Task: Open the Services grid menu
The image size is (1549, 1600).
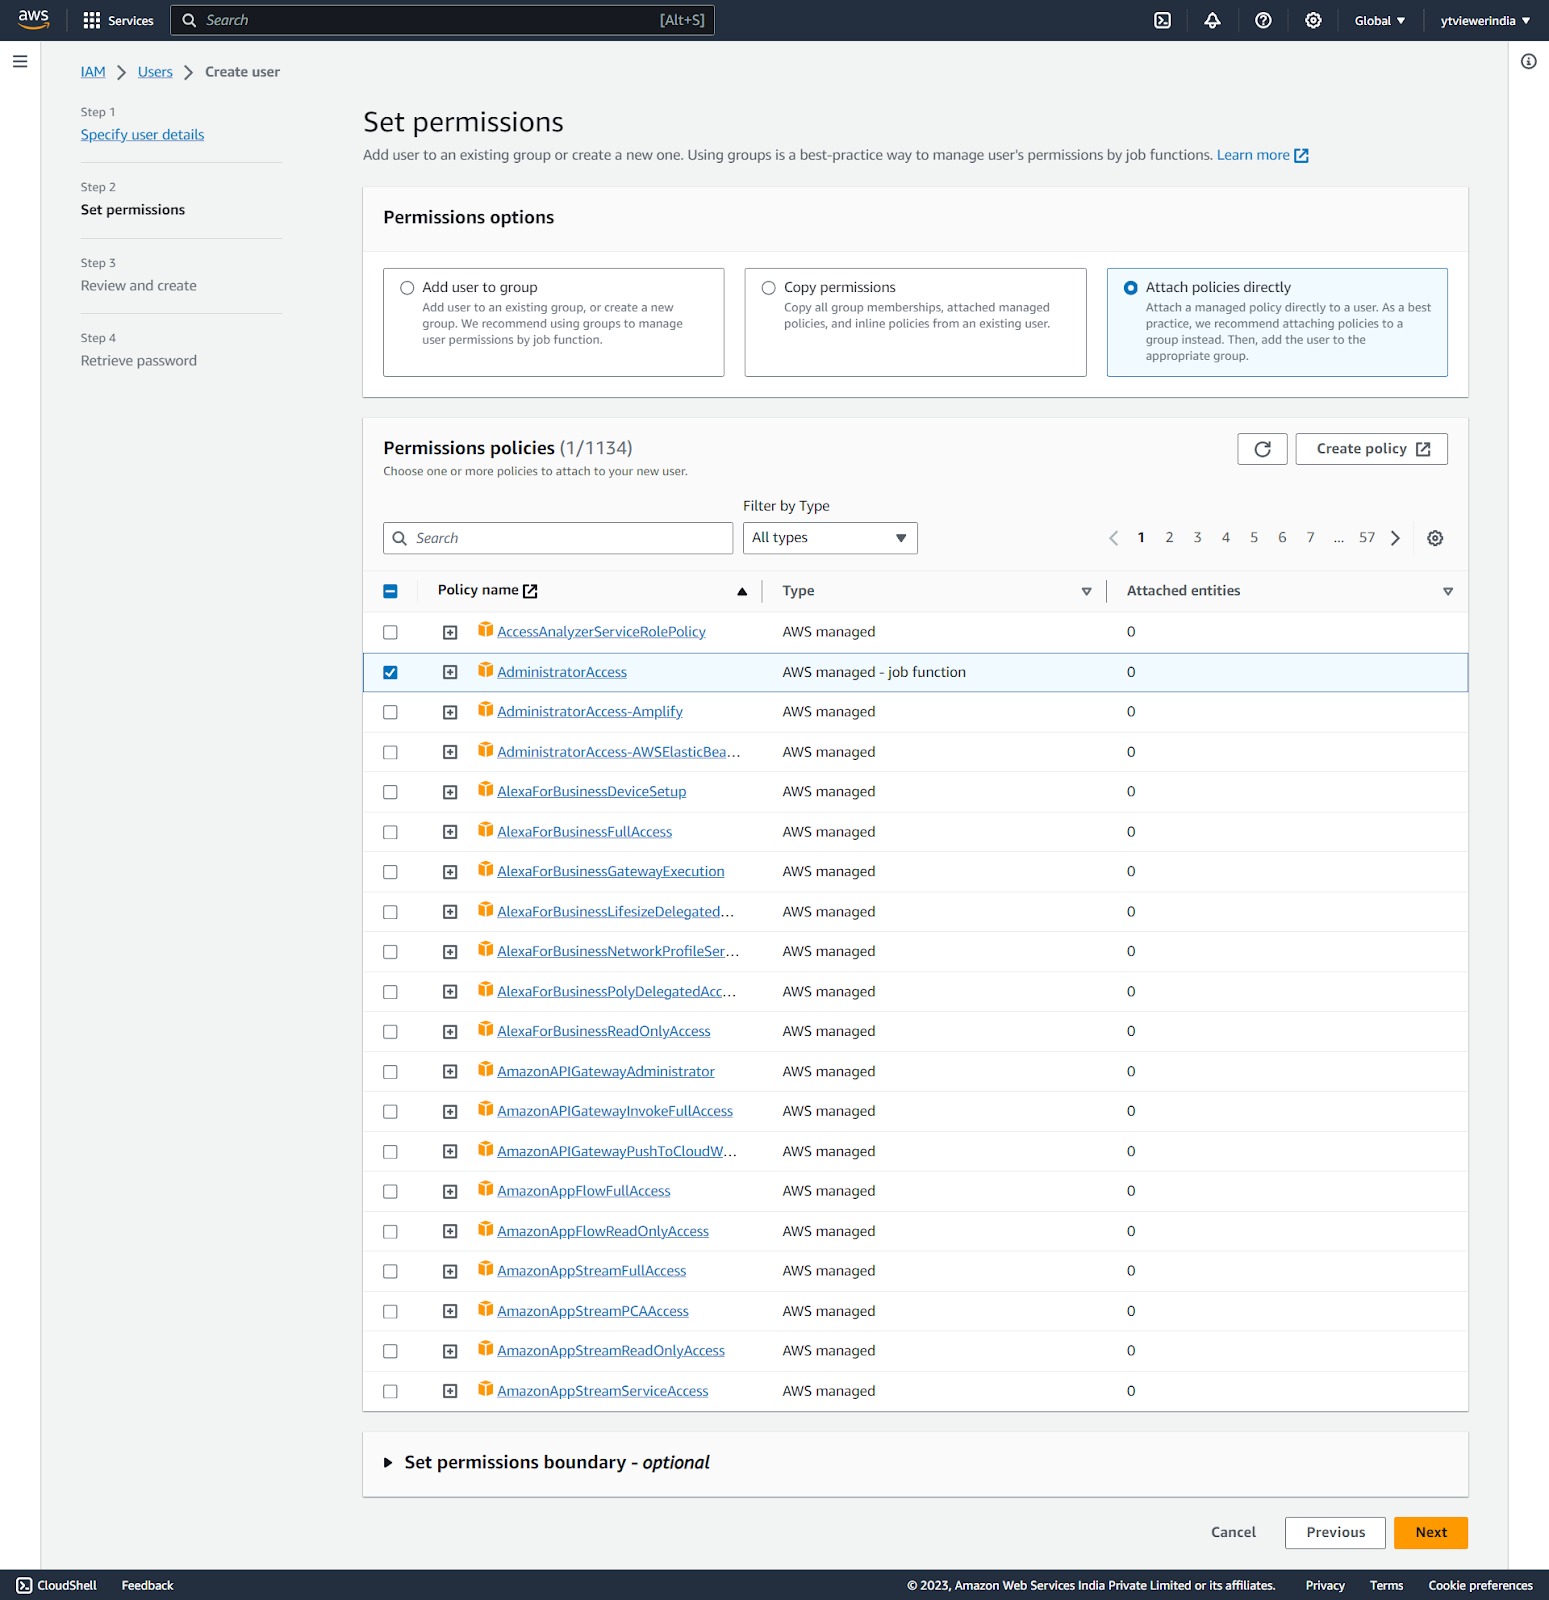Action: tap(118, 20)
